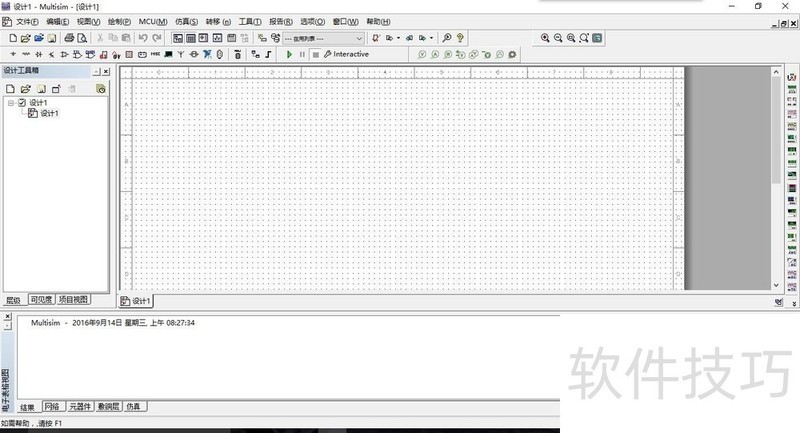The width and height of the screenshot is (800, 433).
Task: Switch to 元器件 tab in spreadsheet
Action: click(80, 406)
